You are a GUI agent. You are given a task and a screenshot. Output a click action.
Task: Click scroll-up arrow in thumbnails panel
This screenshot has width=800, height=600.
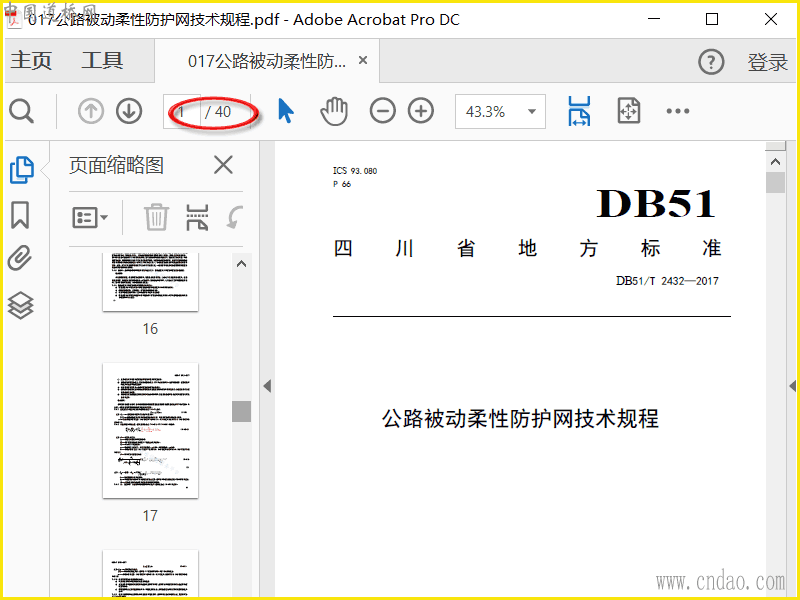tap(241, 264)
